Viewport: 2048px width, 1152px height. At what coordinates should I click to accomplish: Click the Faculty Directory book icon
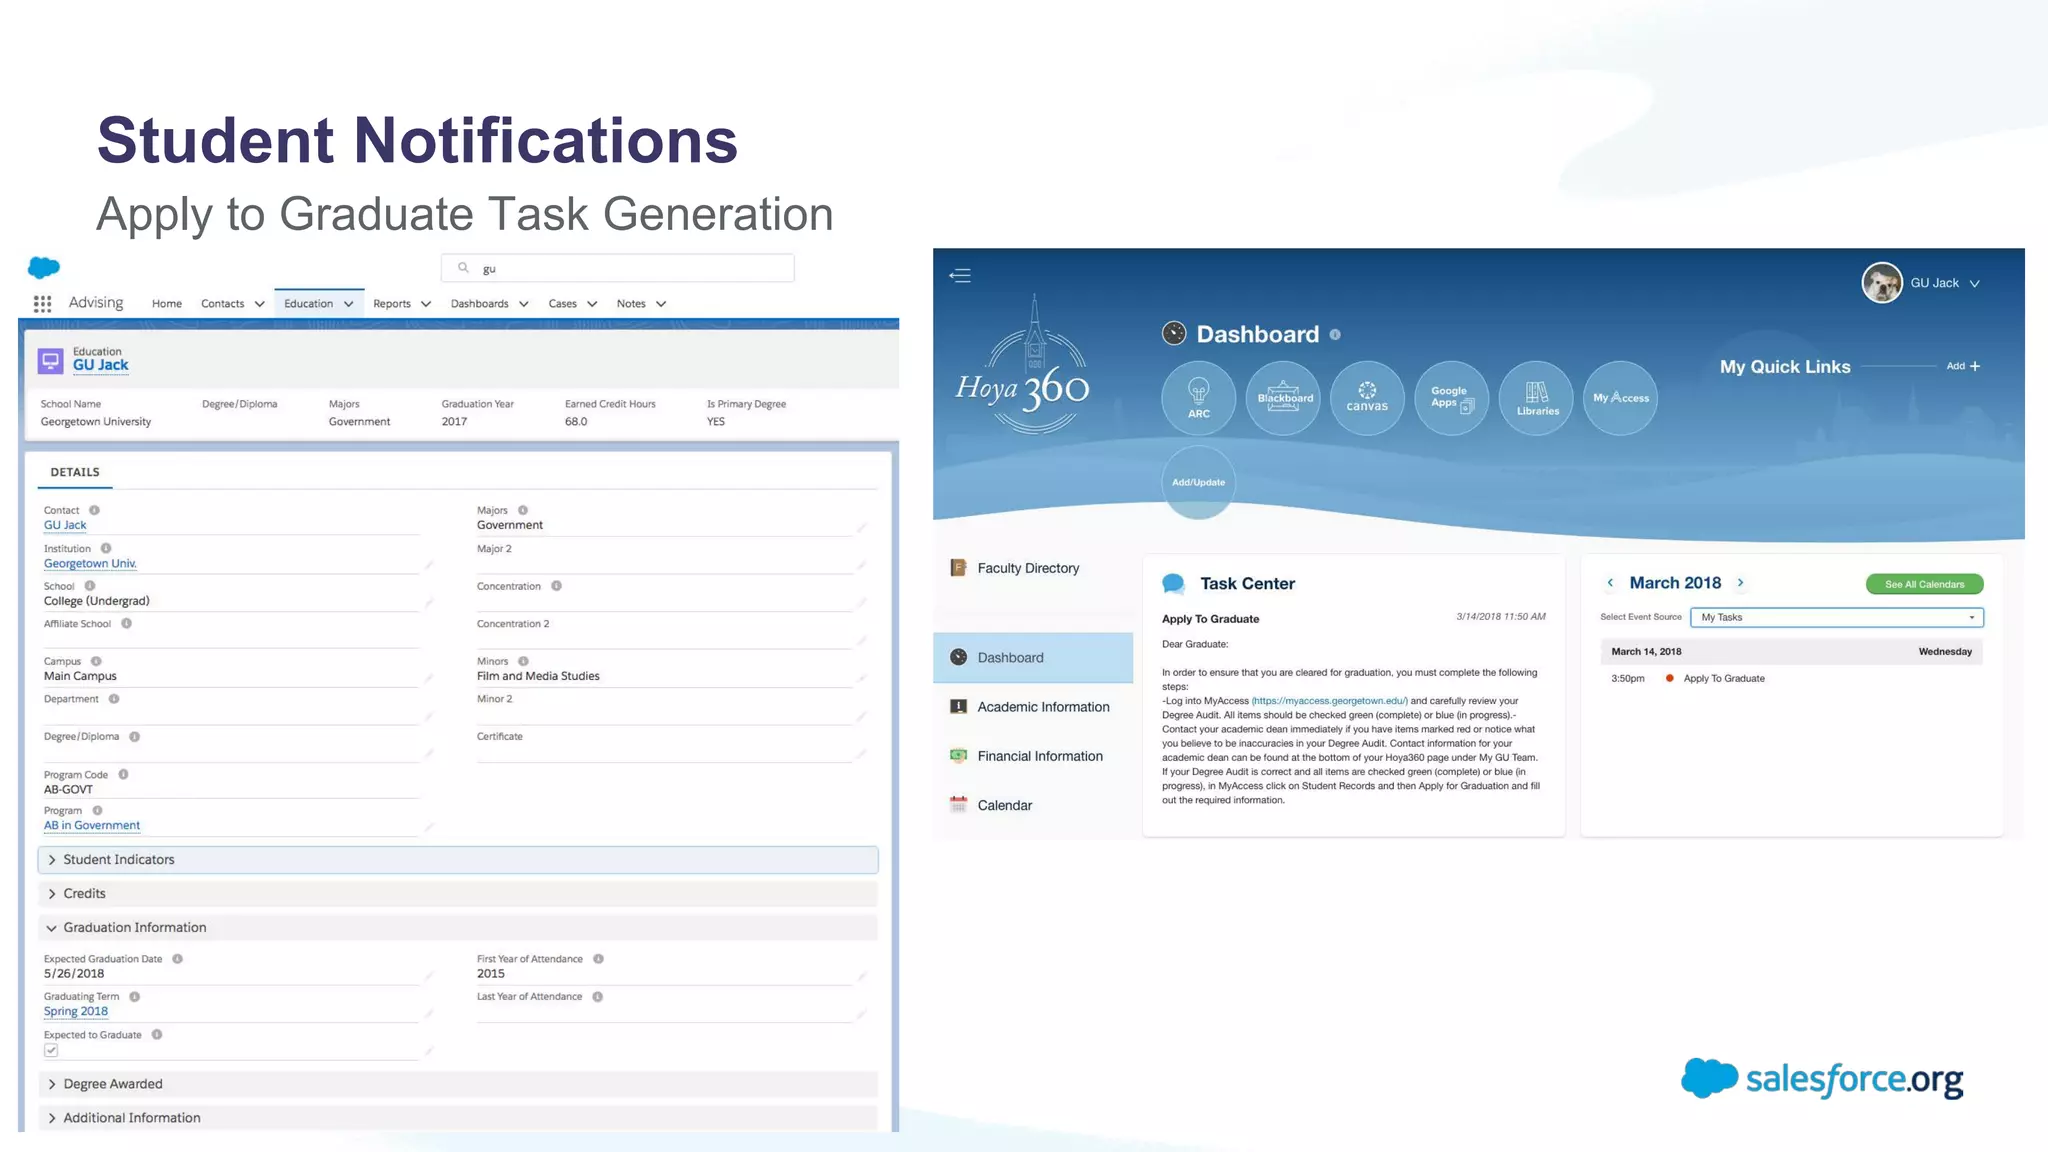pyautogui.click(x=957, y=568)
